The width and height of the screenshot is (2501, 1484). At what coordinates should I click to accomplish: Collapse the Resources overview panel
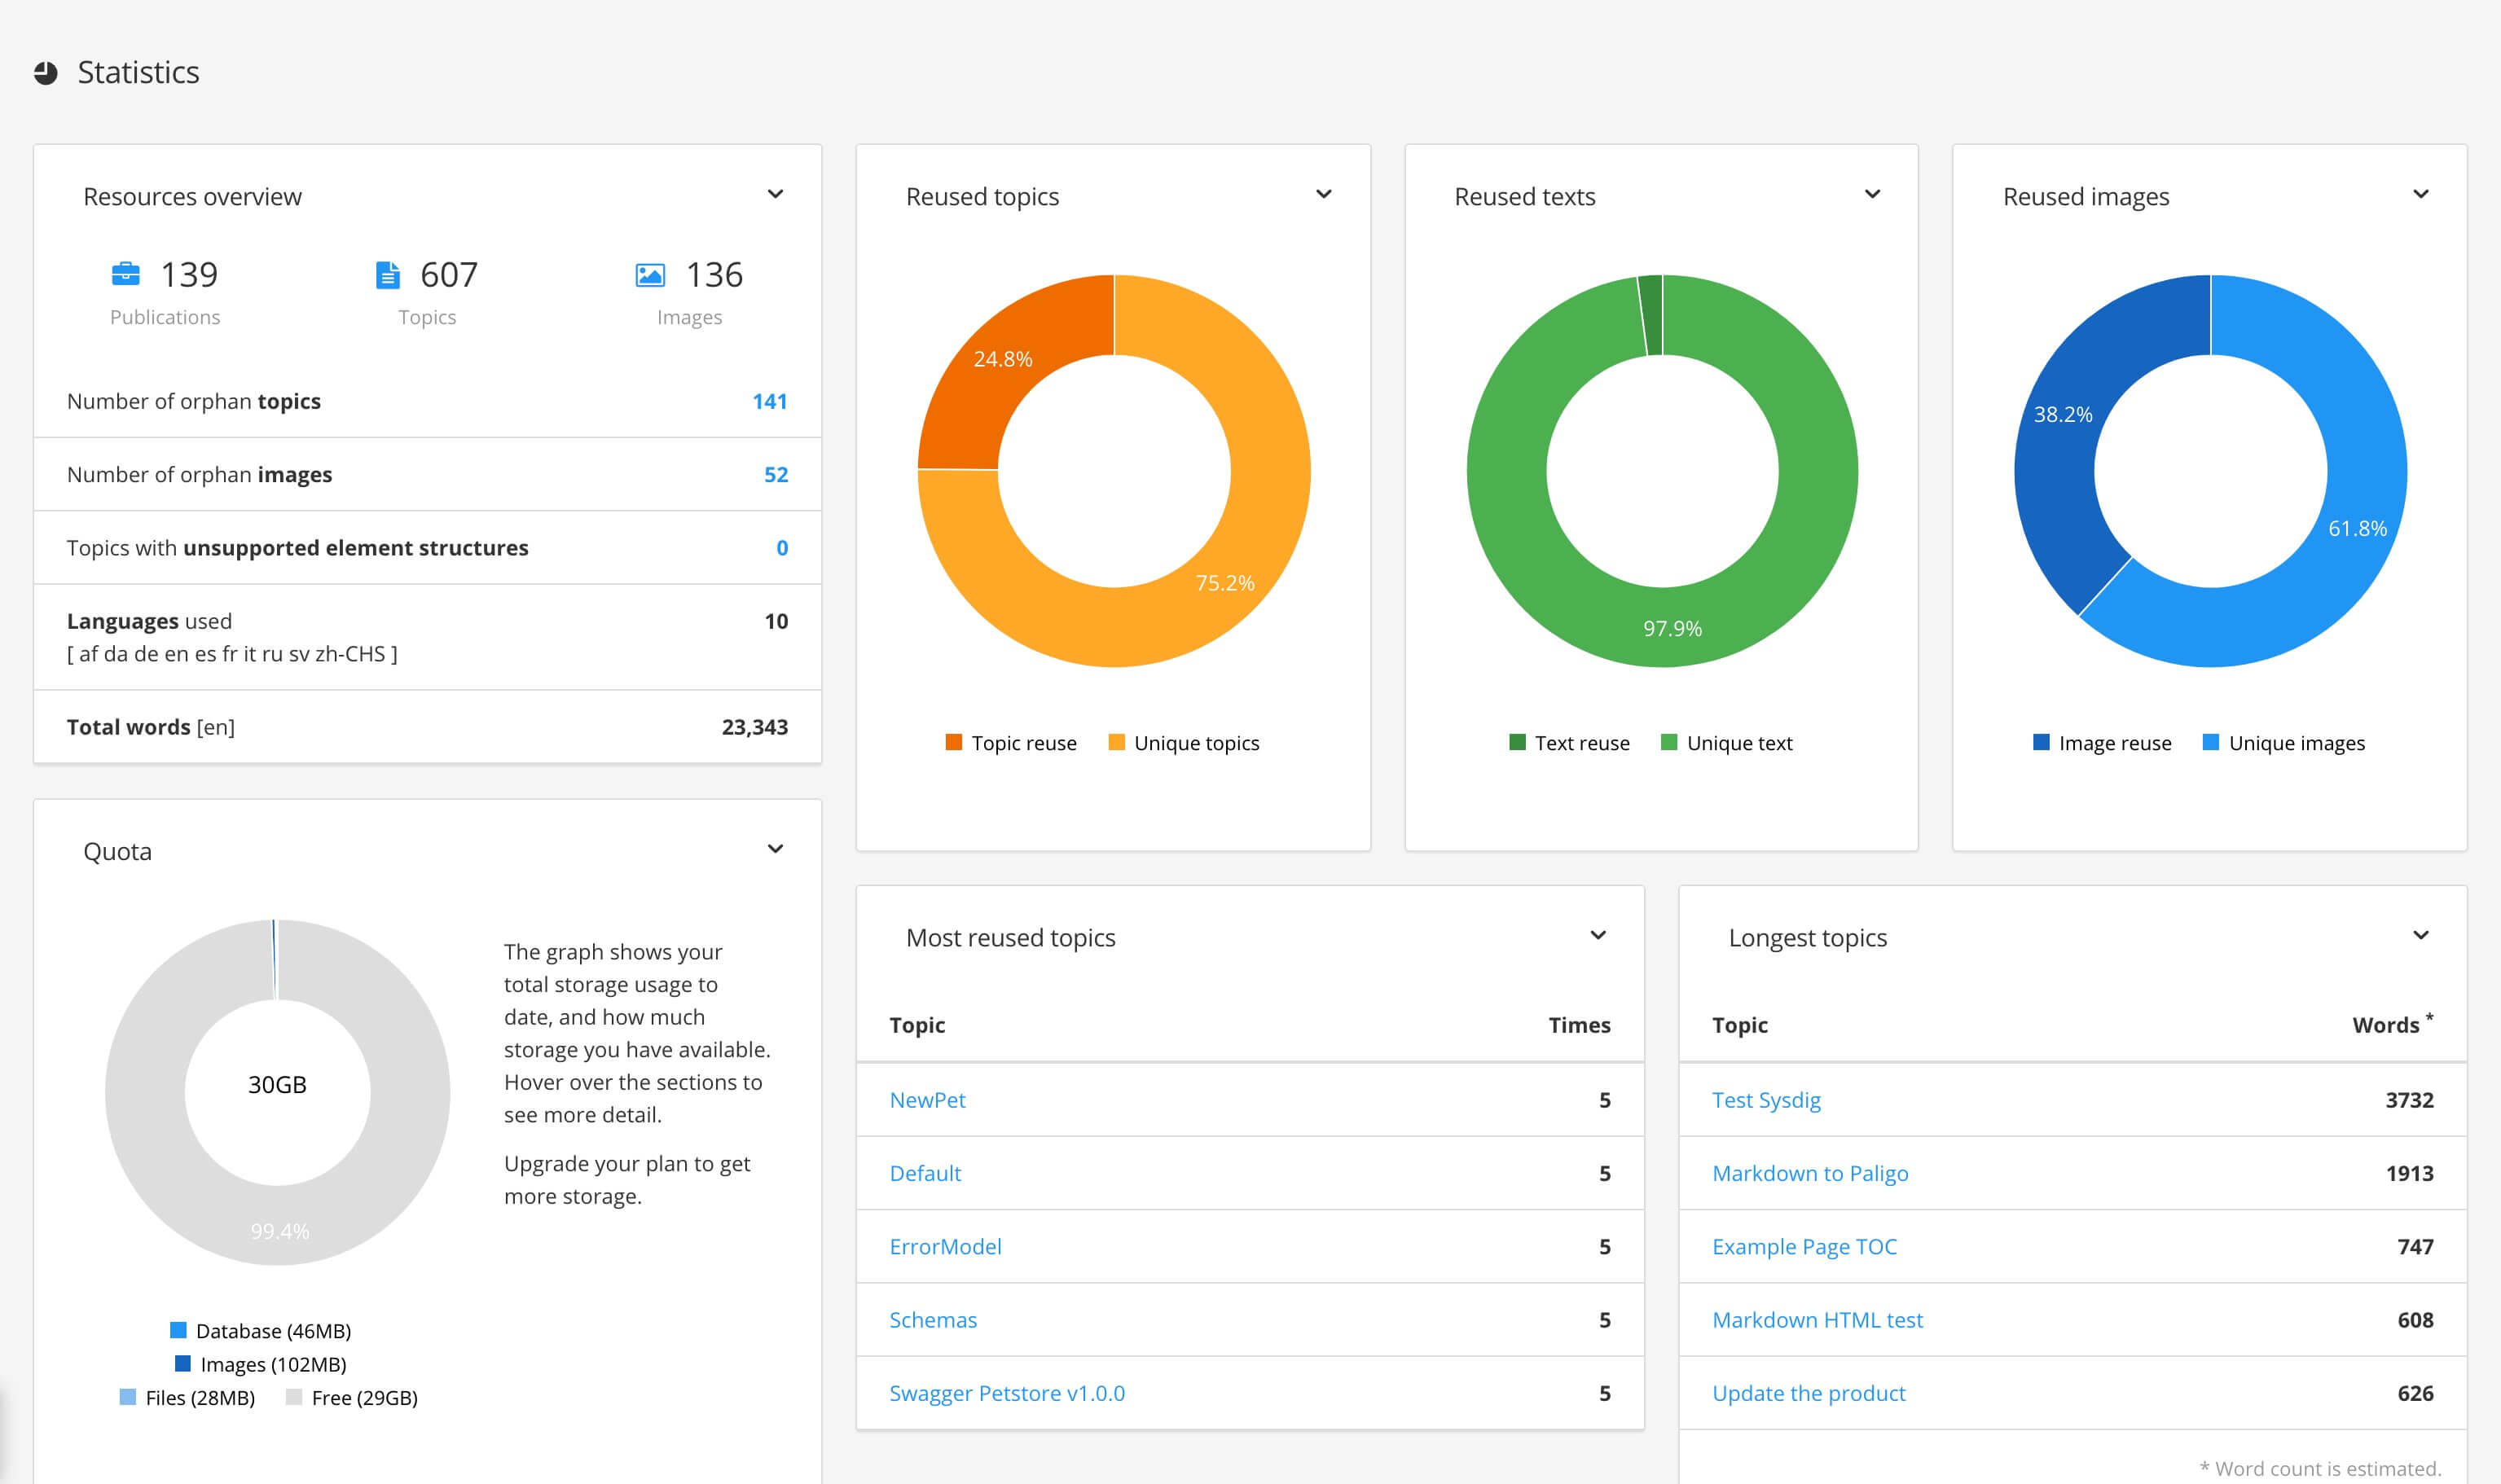(775, 194)
